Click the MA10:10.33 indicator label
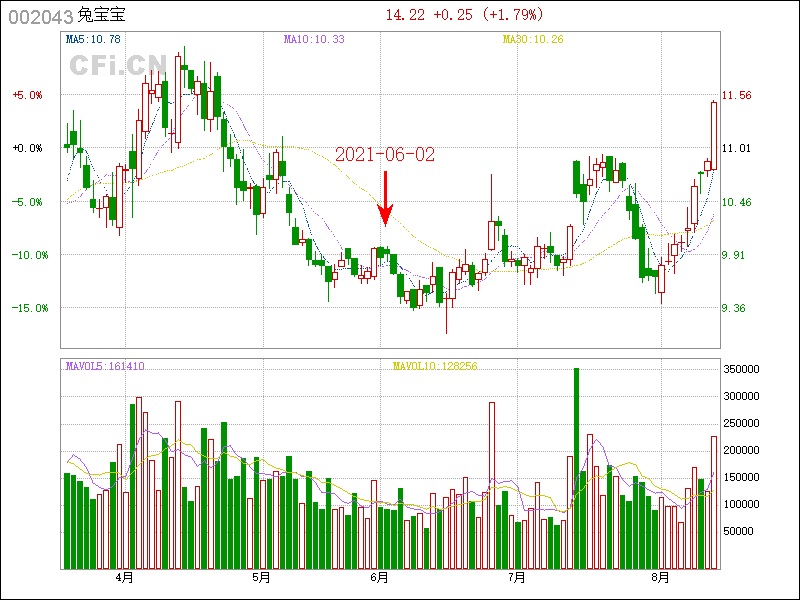The image size is (800, 600). click(x=314, y=39)
